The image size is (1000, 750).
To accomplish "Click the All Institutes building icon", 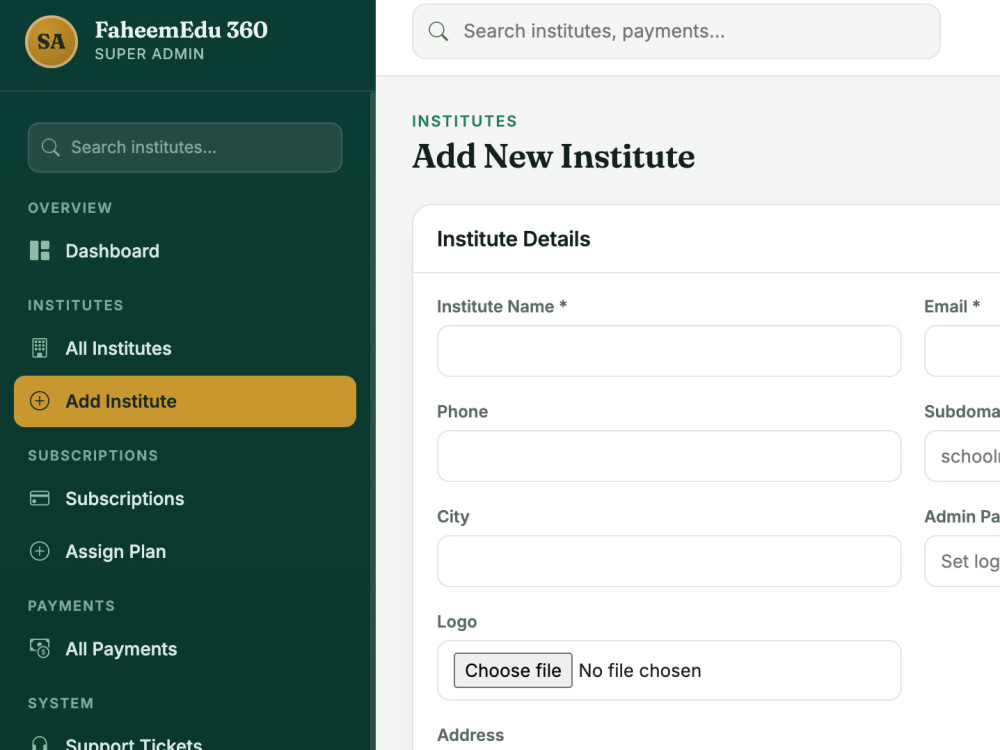I will [40, 348].
